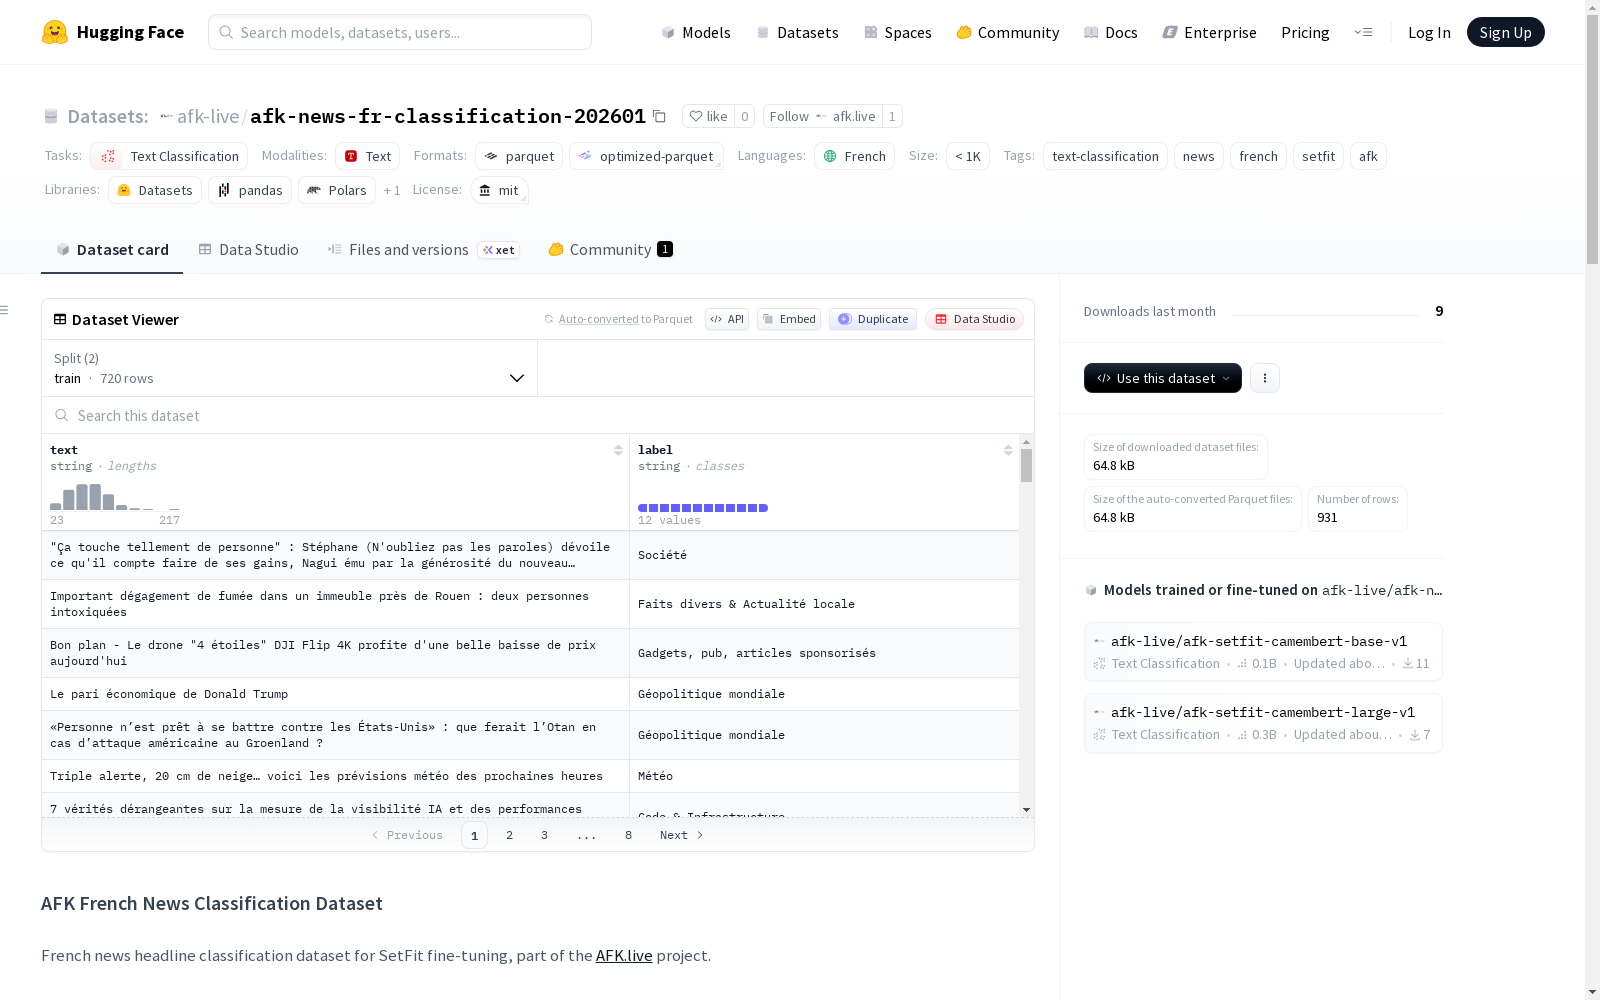Open the AFK.live project link

coord(624,955)
